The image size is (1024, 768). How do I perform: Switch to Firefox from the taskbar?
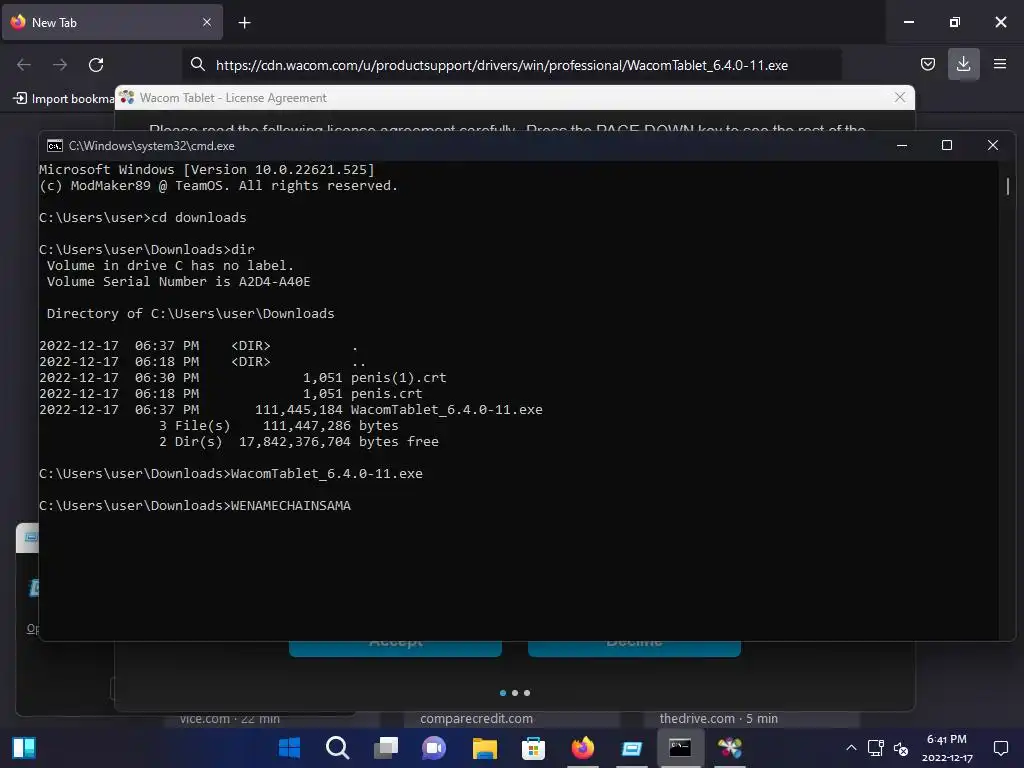point(583,748)
